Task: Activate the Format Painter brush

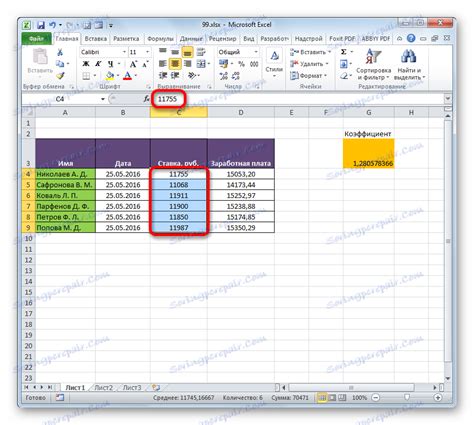Action: click(60, 76)
